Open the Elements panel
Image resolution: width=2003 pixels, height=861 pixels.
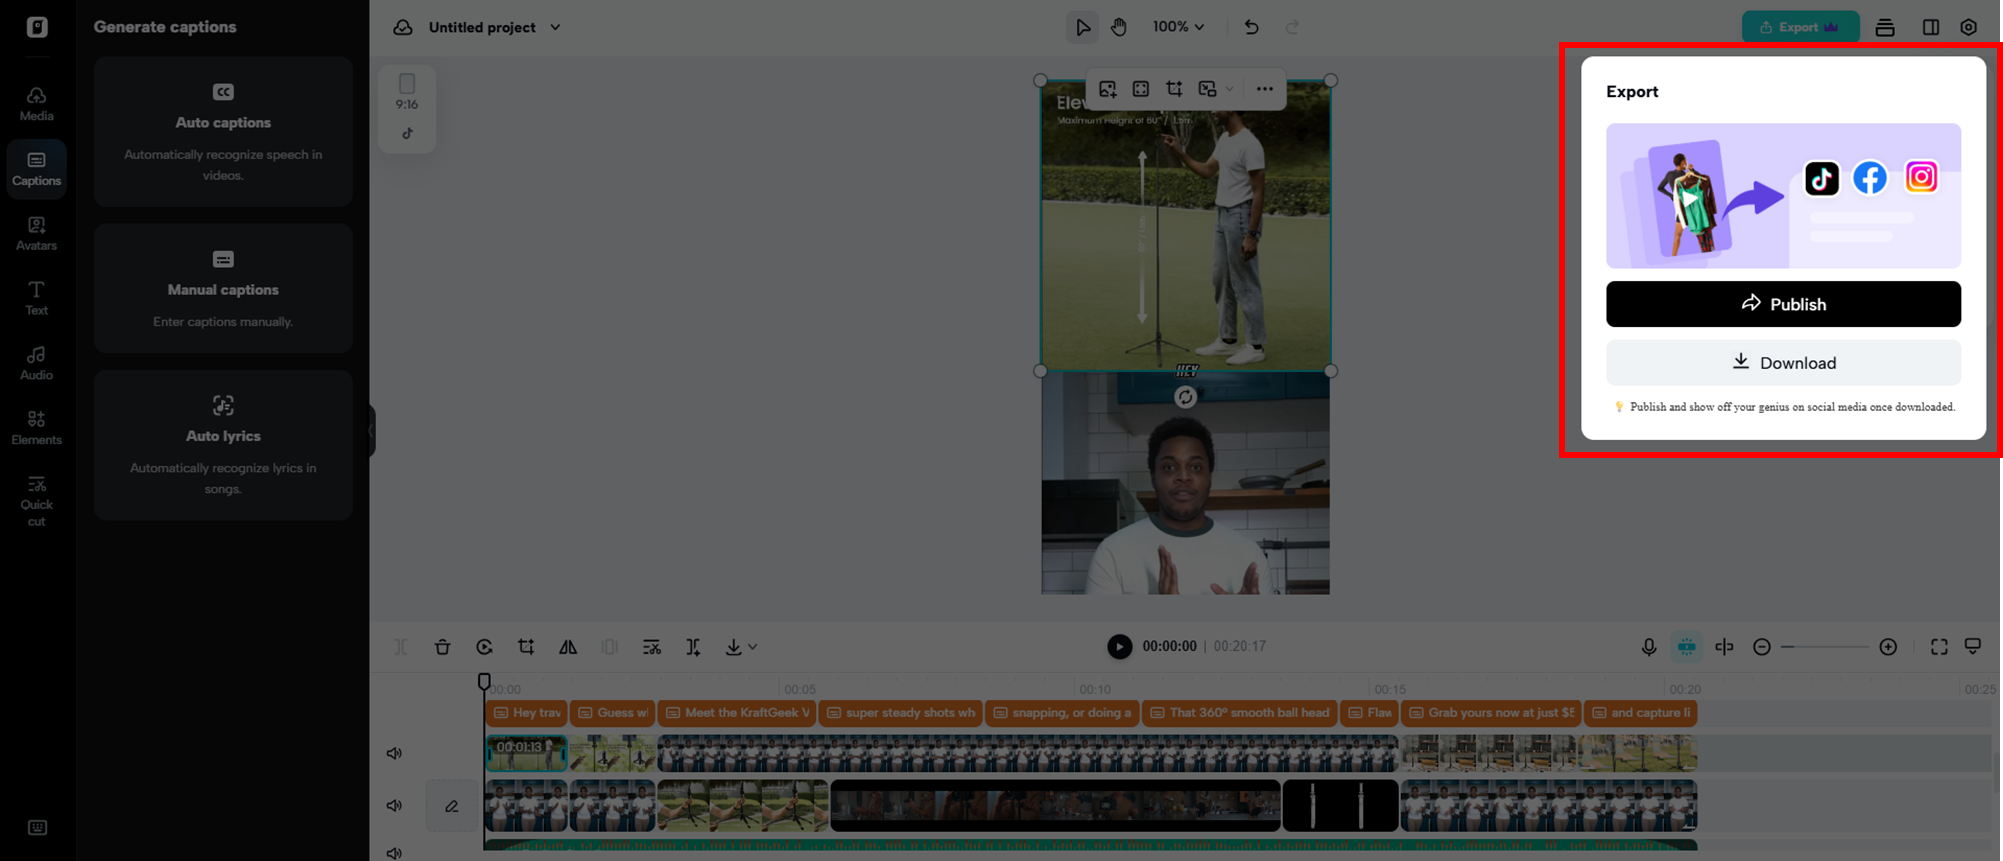[36, 428]
